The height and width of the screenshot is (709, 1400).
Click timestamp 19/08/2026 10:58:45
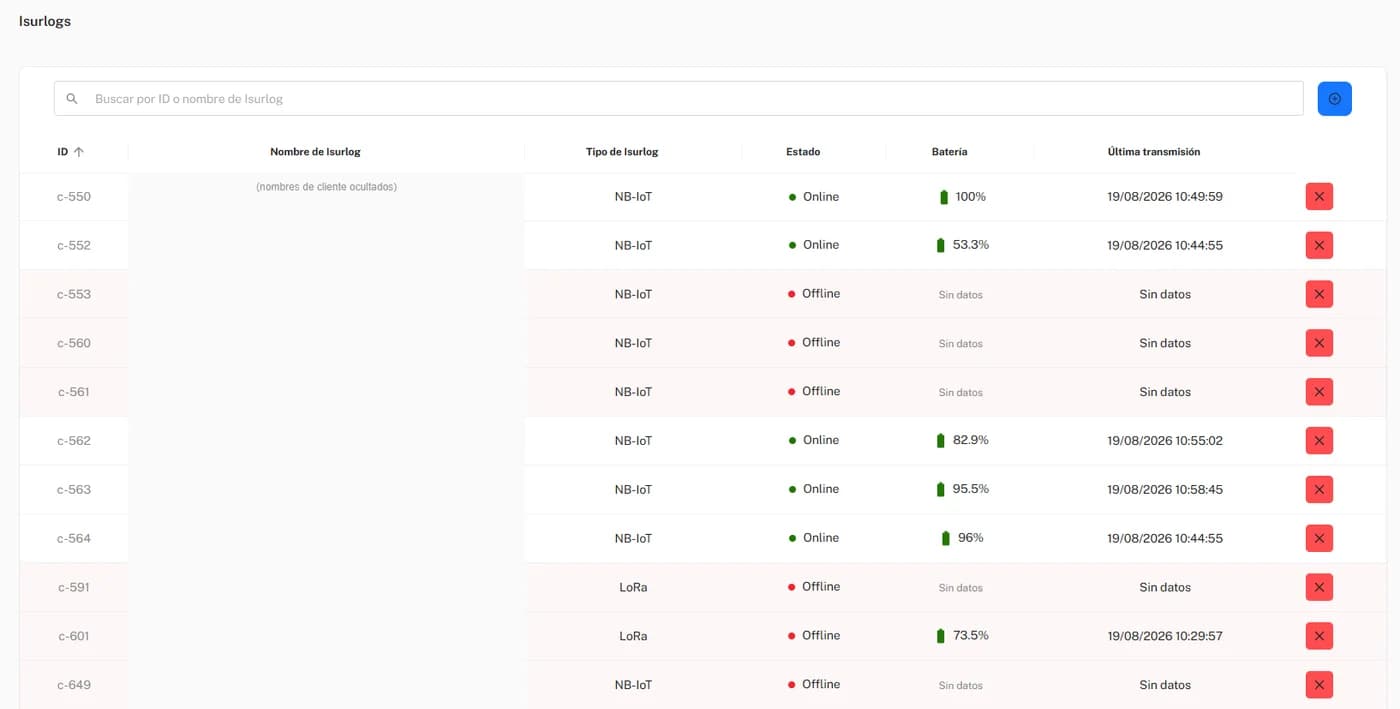click(1165, 490)
